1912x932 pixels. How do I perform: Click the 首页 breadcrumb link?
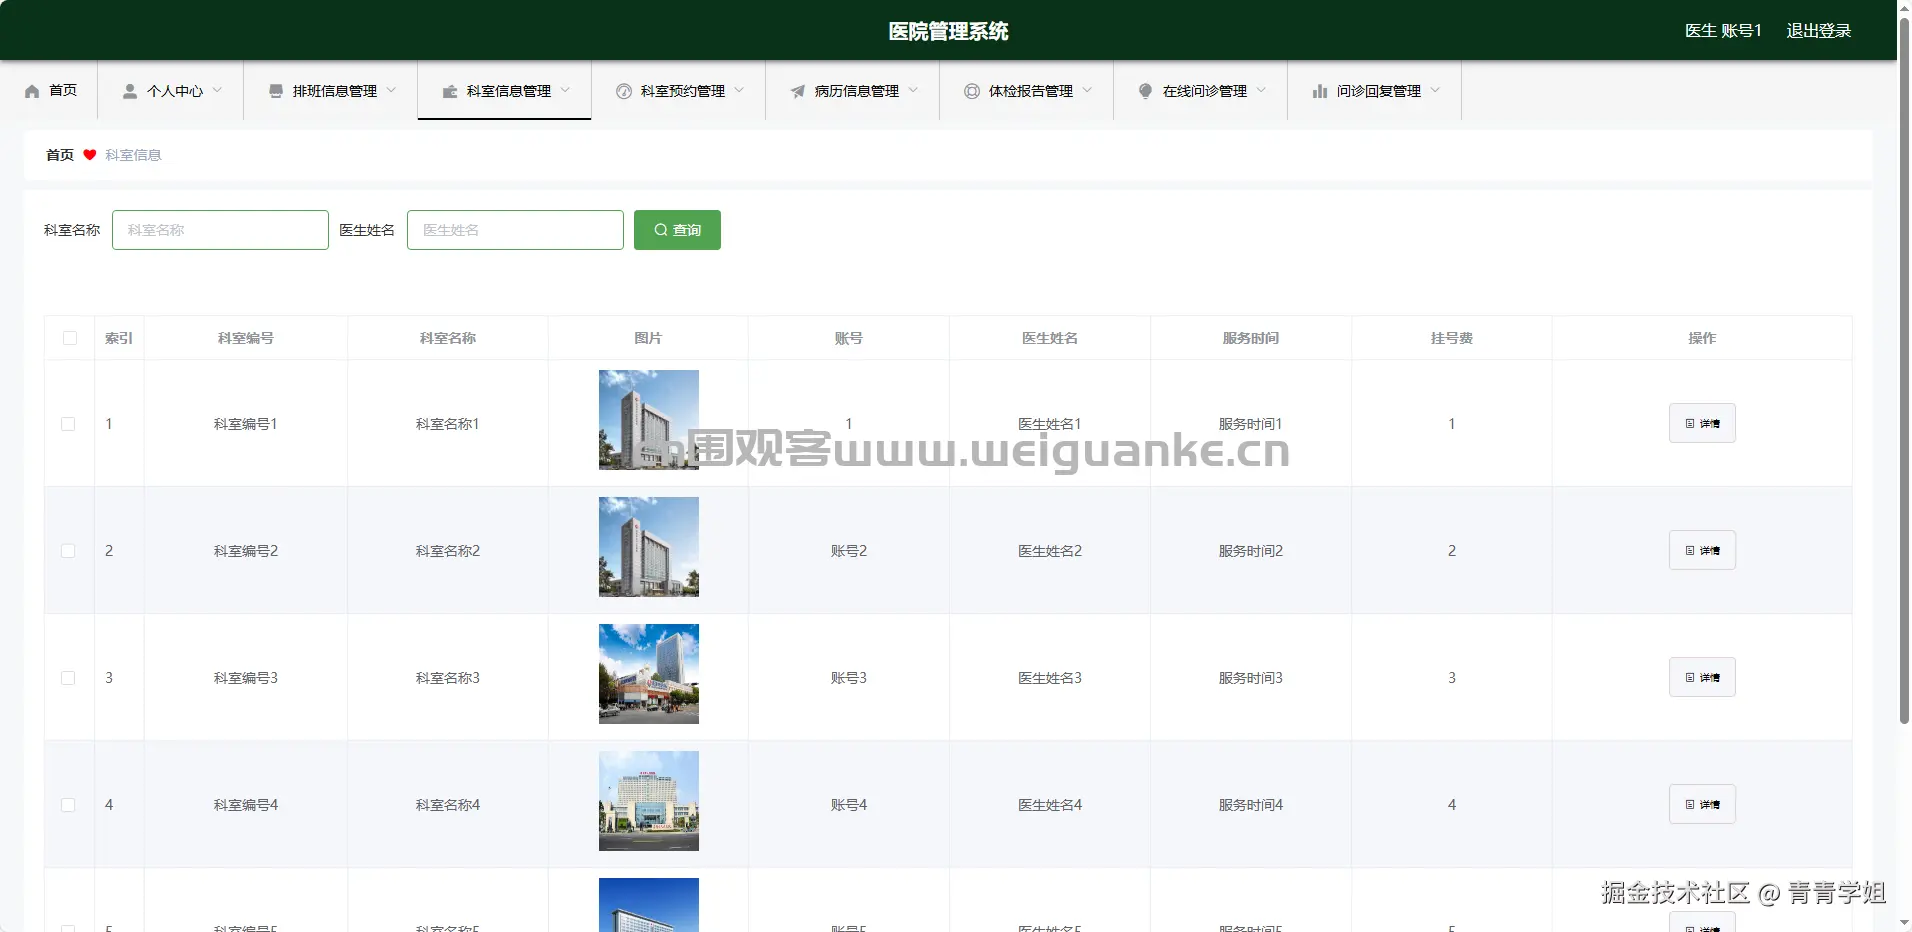point(60,155)
